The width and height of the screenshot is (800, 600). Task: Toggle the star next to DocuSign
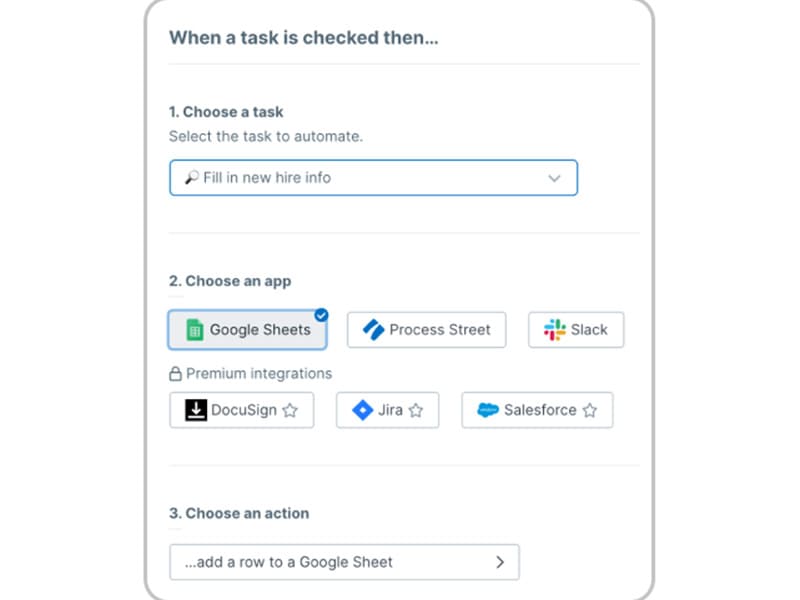click(290, 410)
